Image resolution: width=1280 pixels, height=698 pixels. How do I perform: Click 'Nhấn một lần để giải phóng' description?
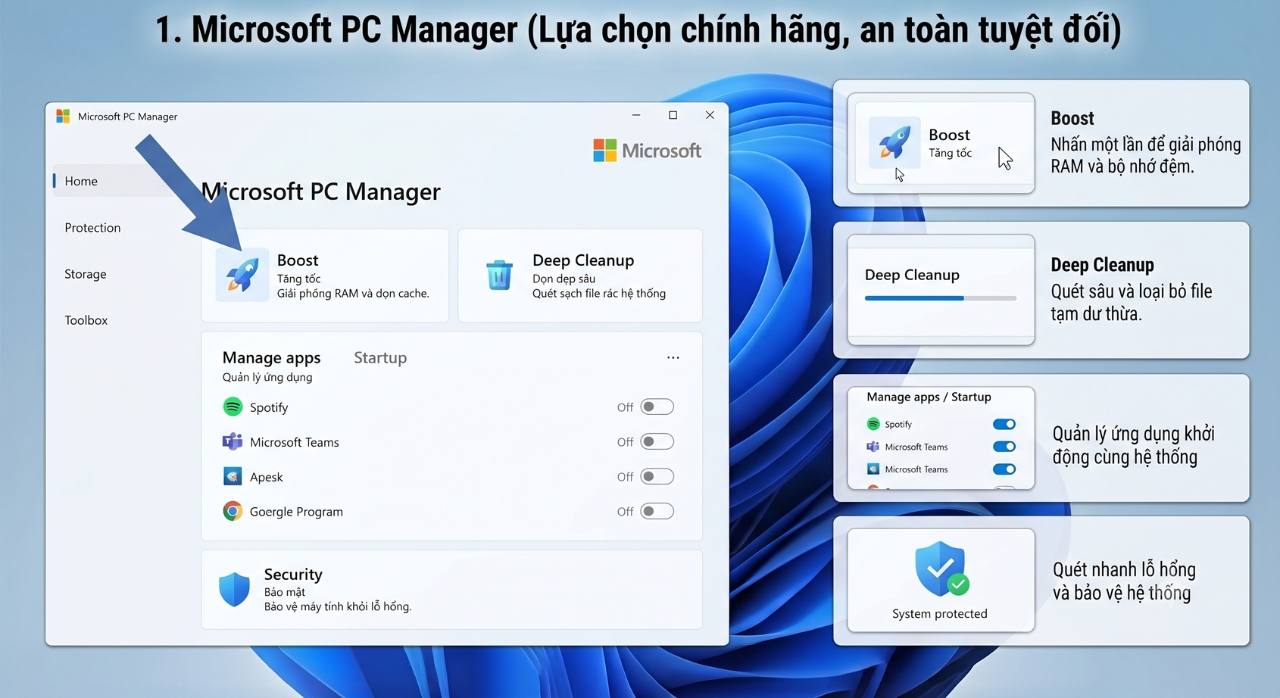click(x=1146, y=144)
